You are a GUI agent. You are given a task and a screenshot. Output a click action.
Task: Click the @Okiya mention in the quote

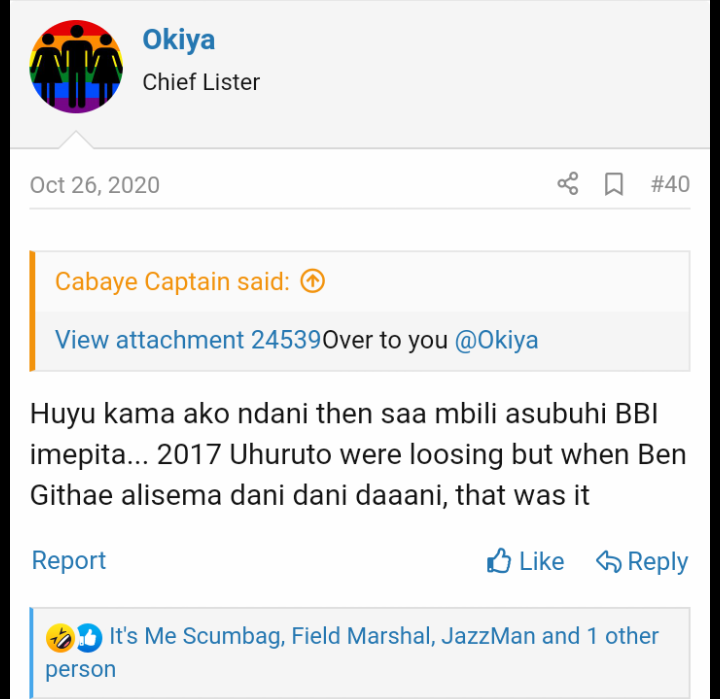[x=496, y=340]
